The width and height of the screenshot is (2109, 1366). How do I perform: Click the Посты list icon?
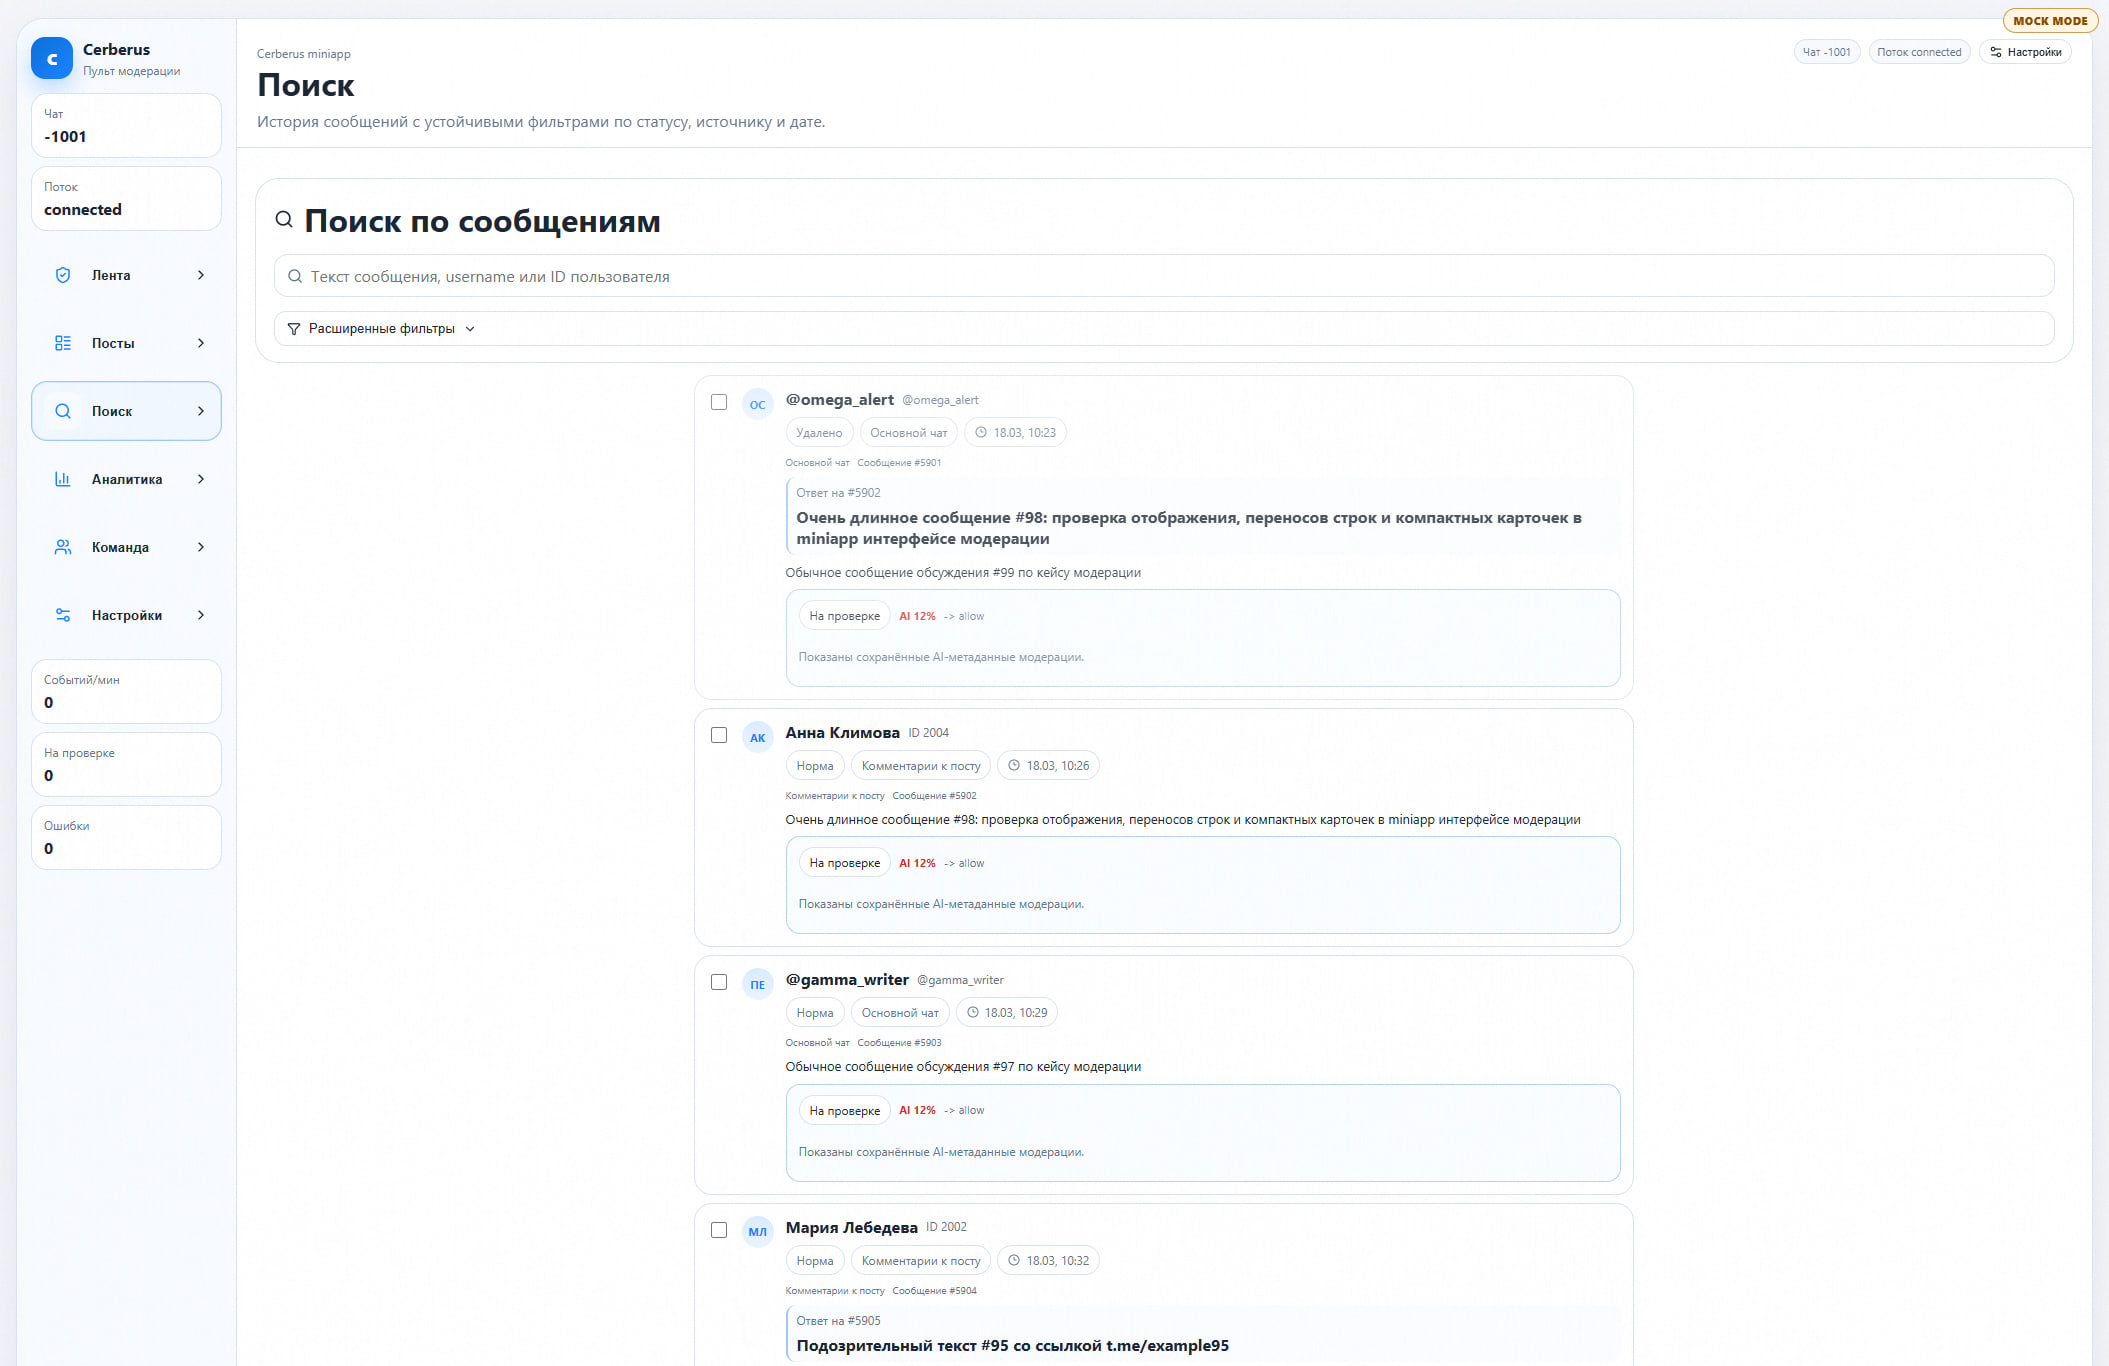point(63,343)
